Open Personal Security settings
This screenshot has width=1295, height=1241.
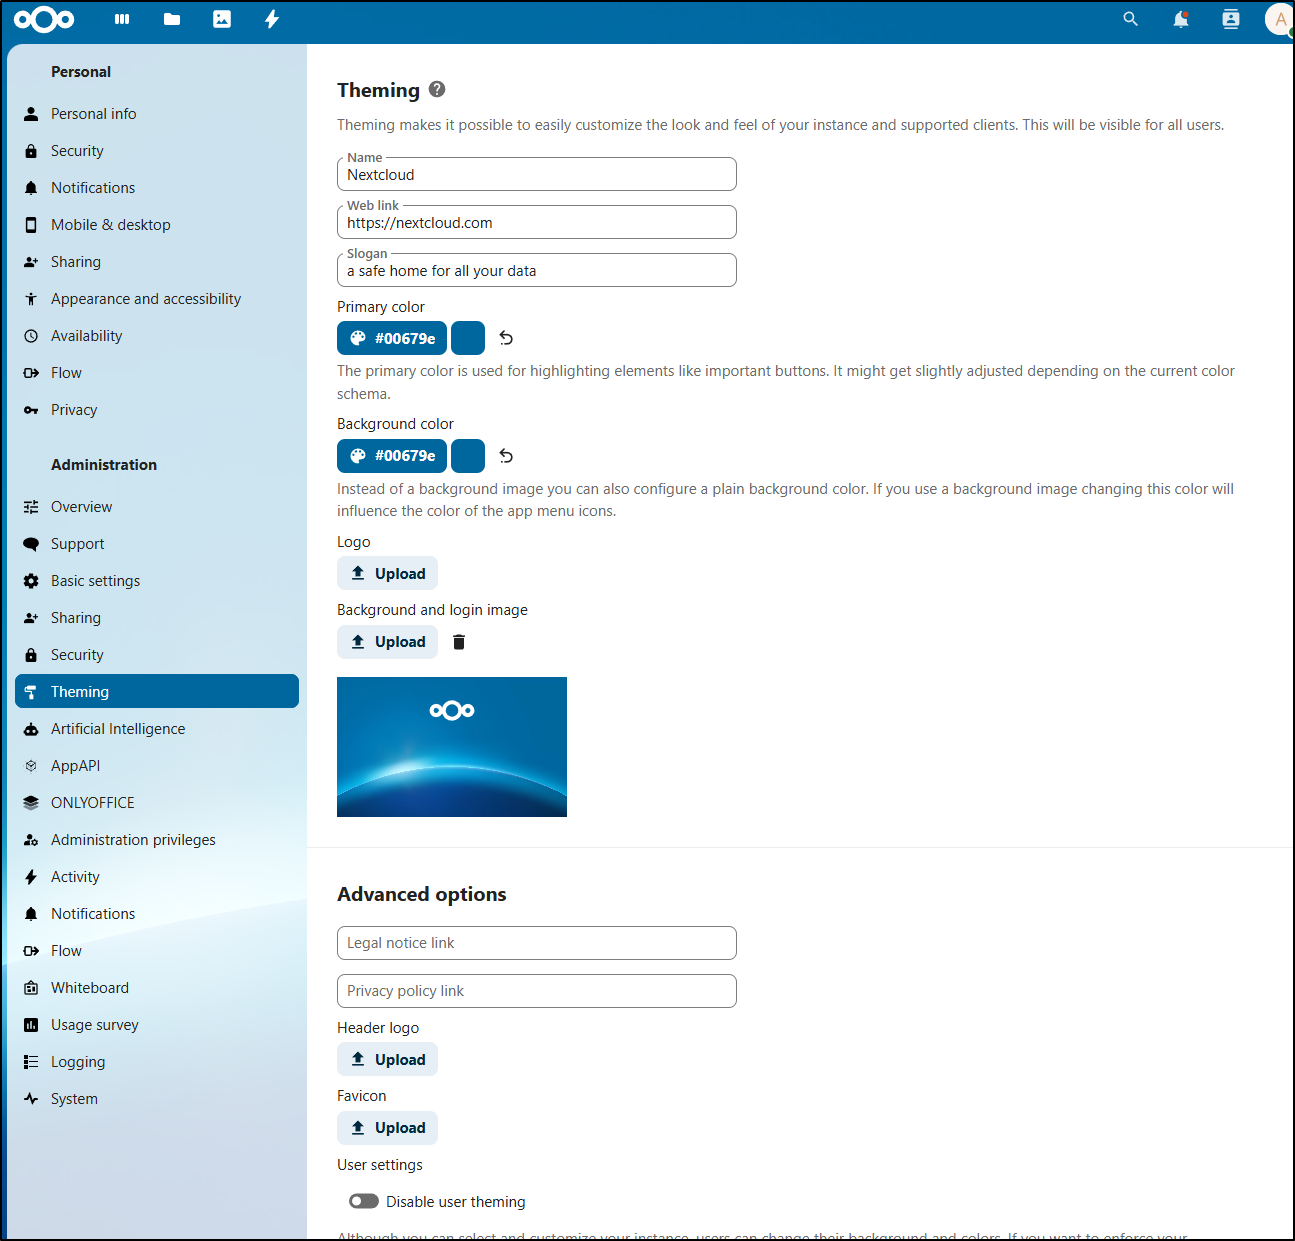pyautogui.click(x=157, y=151)
